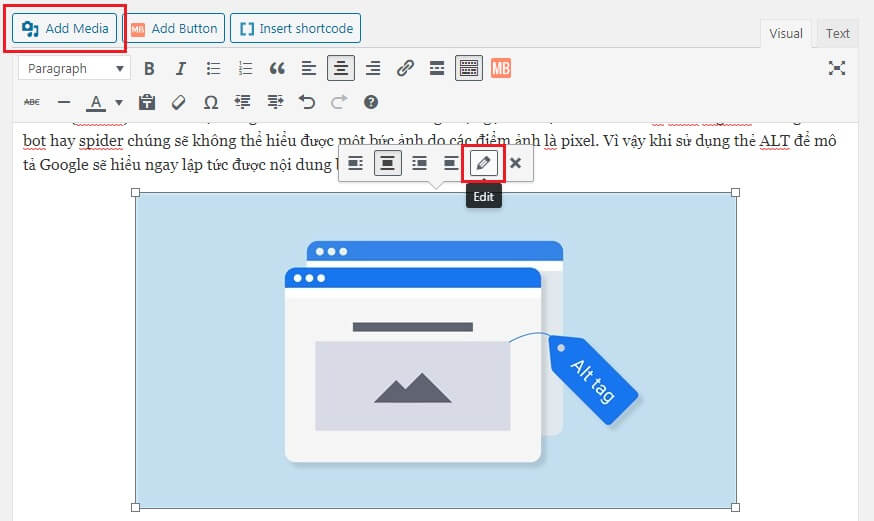Set image to no alignment
This screenshot has height=521, width=874.
[450, 163]
